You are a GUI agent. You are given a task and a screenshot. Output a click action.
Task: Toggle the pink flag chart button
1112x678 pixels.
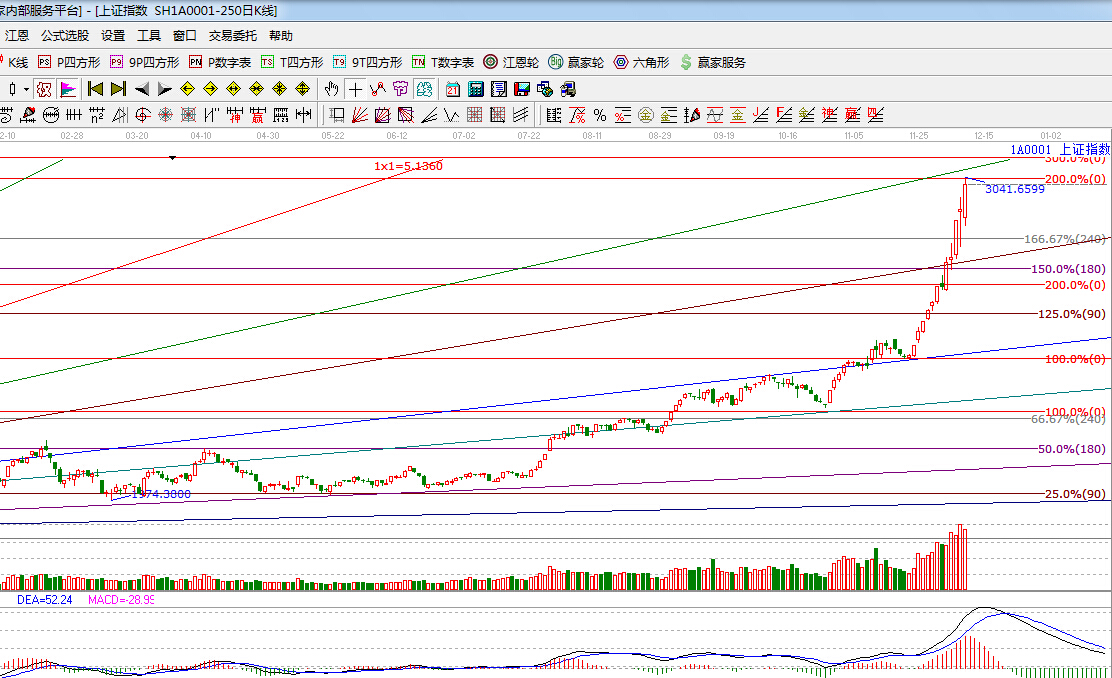click(67, 89)
